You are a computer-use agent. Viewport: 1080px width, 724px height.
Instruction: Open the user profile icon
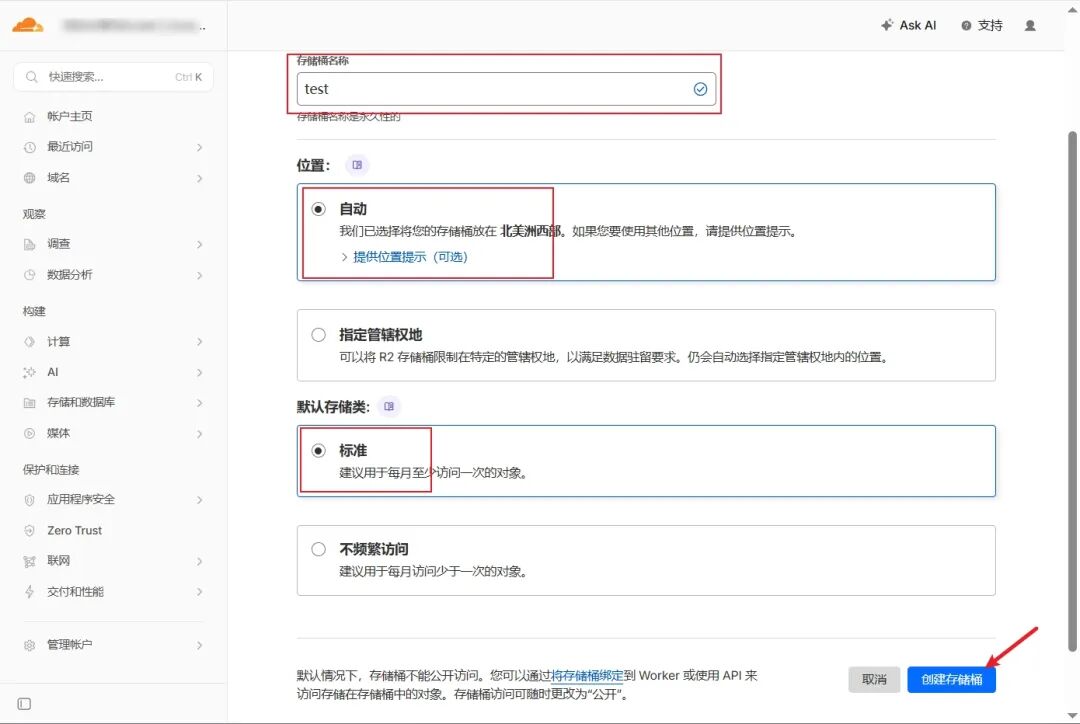pyautogui.click(x=1030, y=25)
